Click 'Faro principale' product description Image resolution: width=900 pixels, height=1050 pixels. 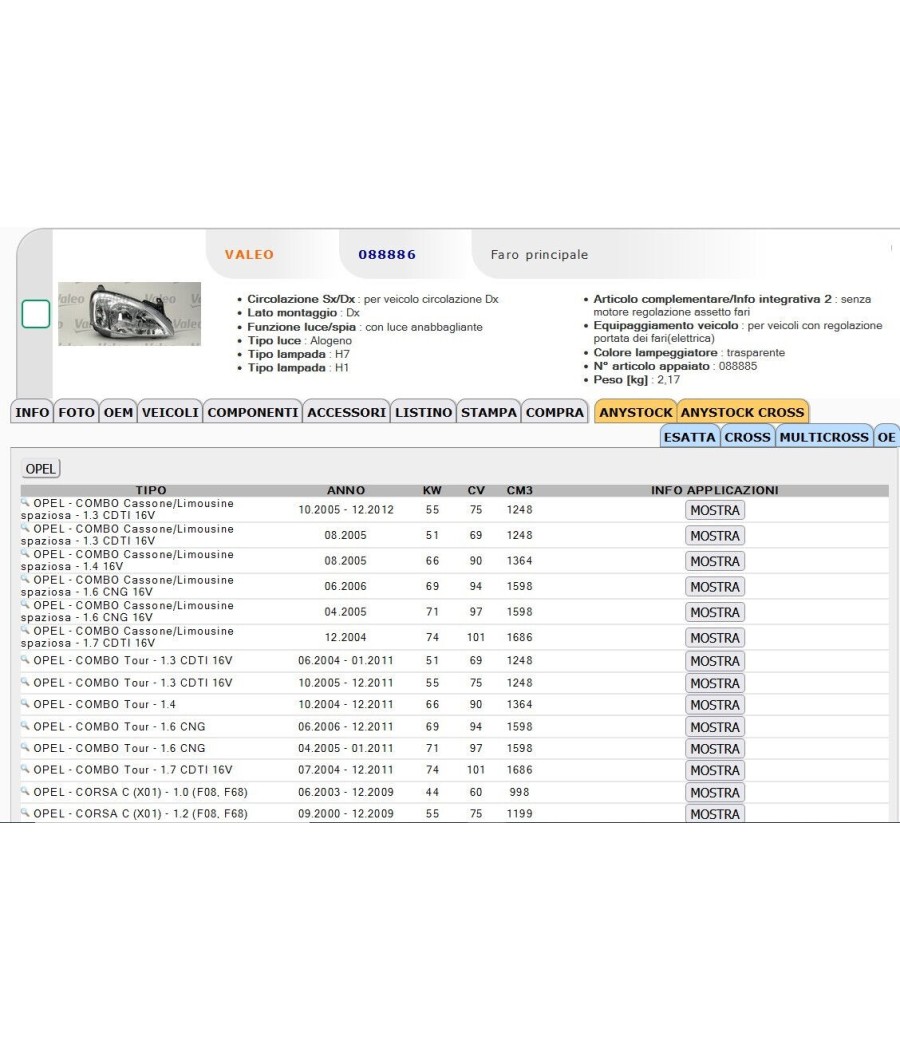point(539,254)
